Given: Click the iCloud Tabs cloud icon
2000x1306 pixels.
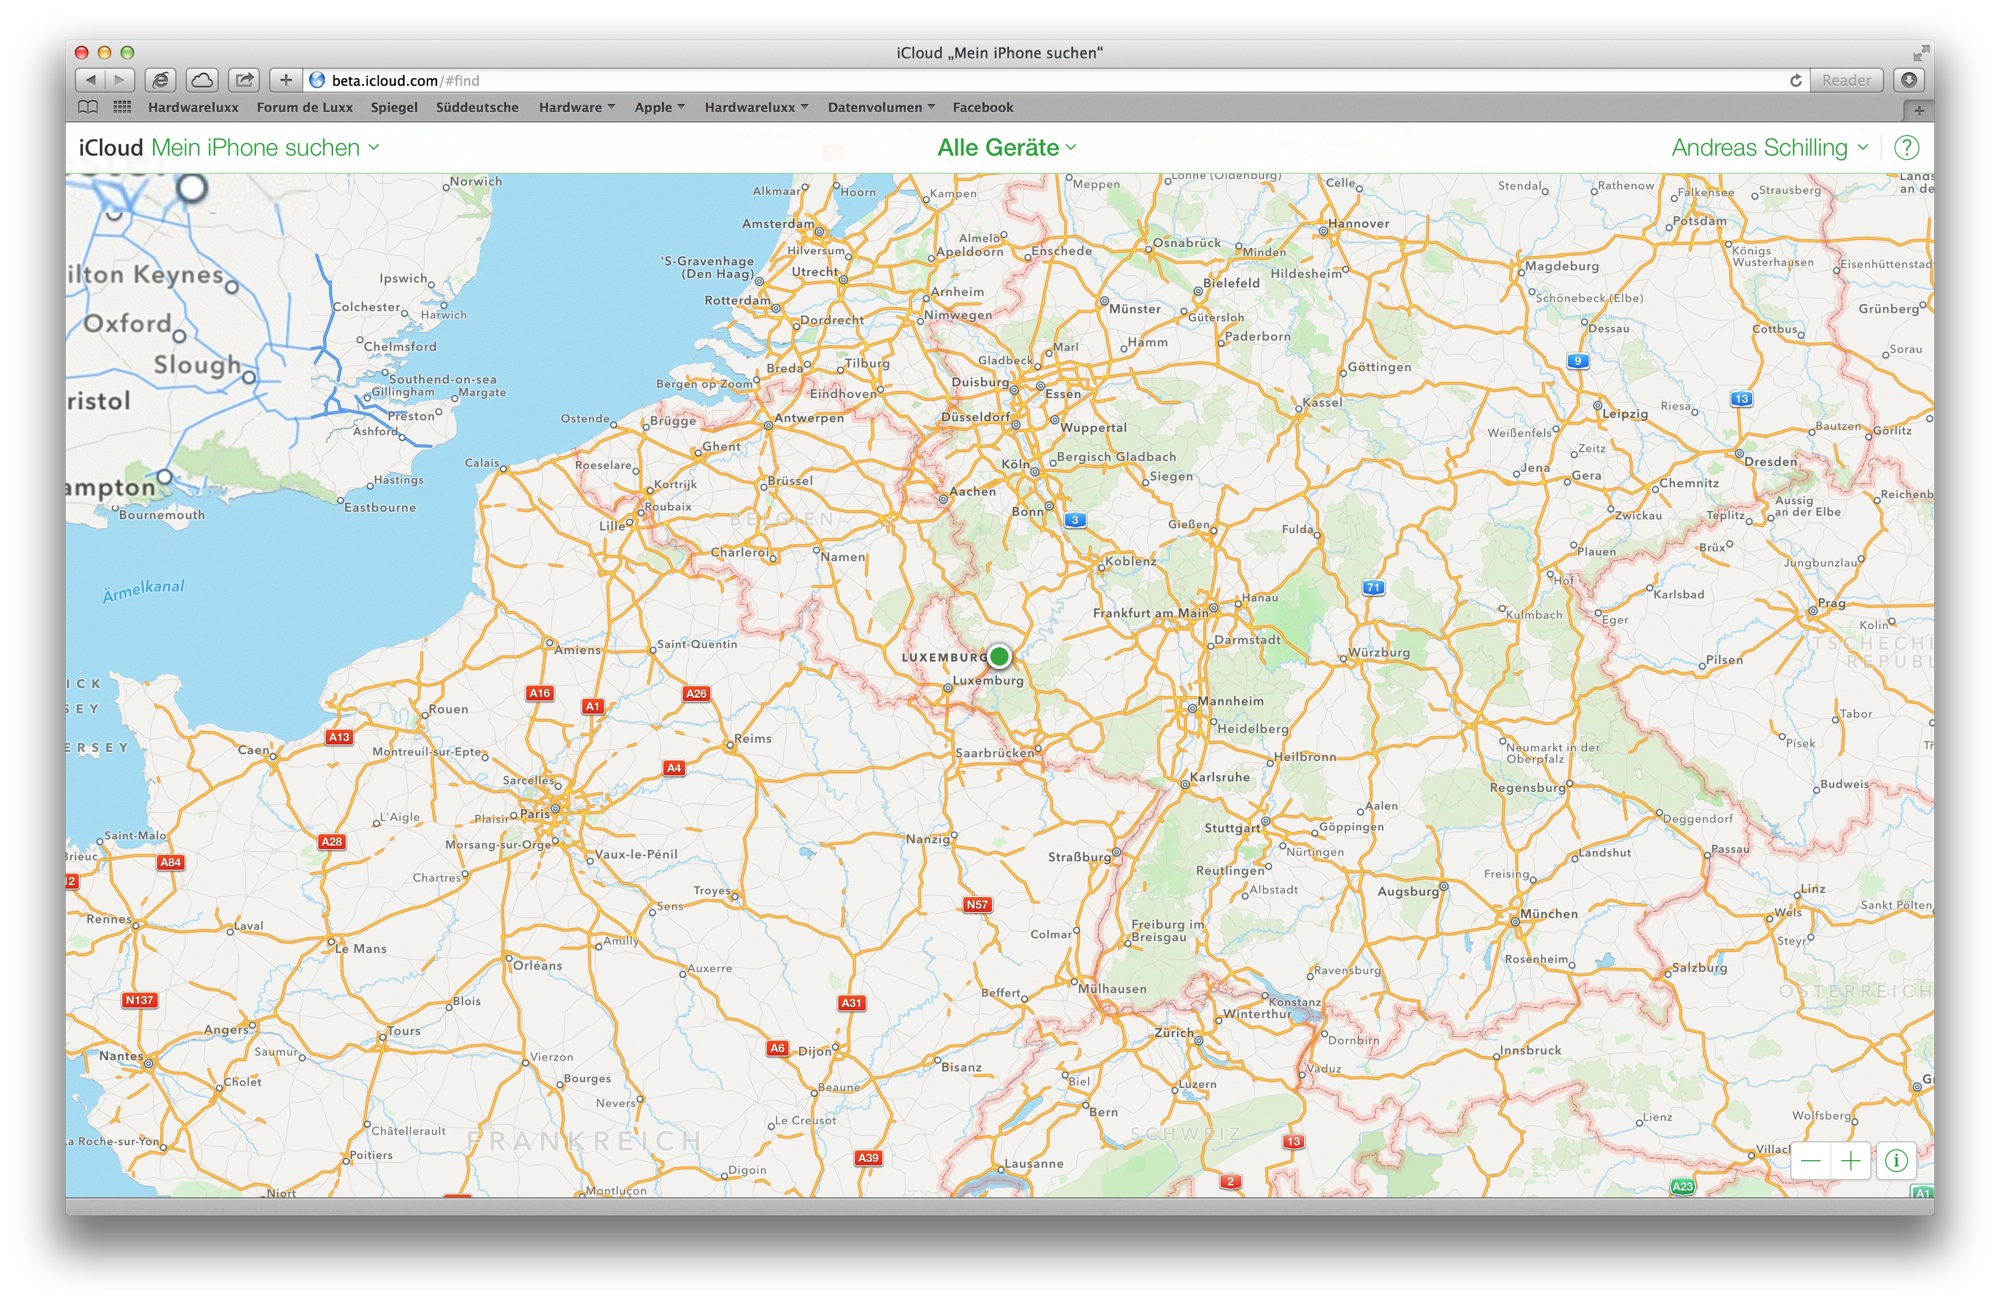Looking at the screenshot, I should tap(202, 80).
